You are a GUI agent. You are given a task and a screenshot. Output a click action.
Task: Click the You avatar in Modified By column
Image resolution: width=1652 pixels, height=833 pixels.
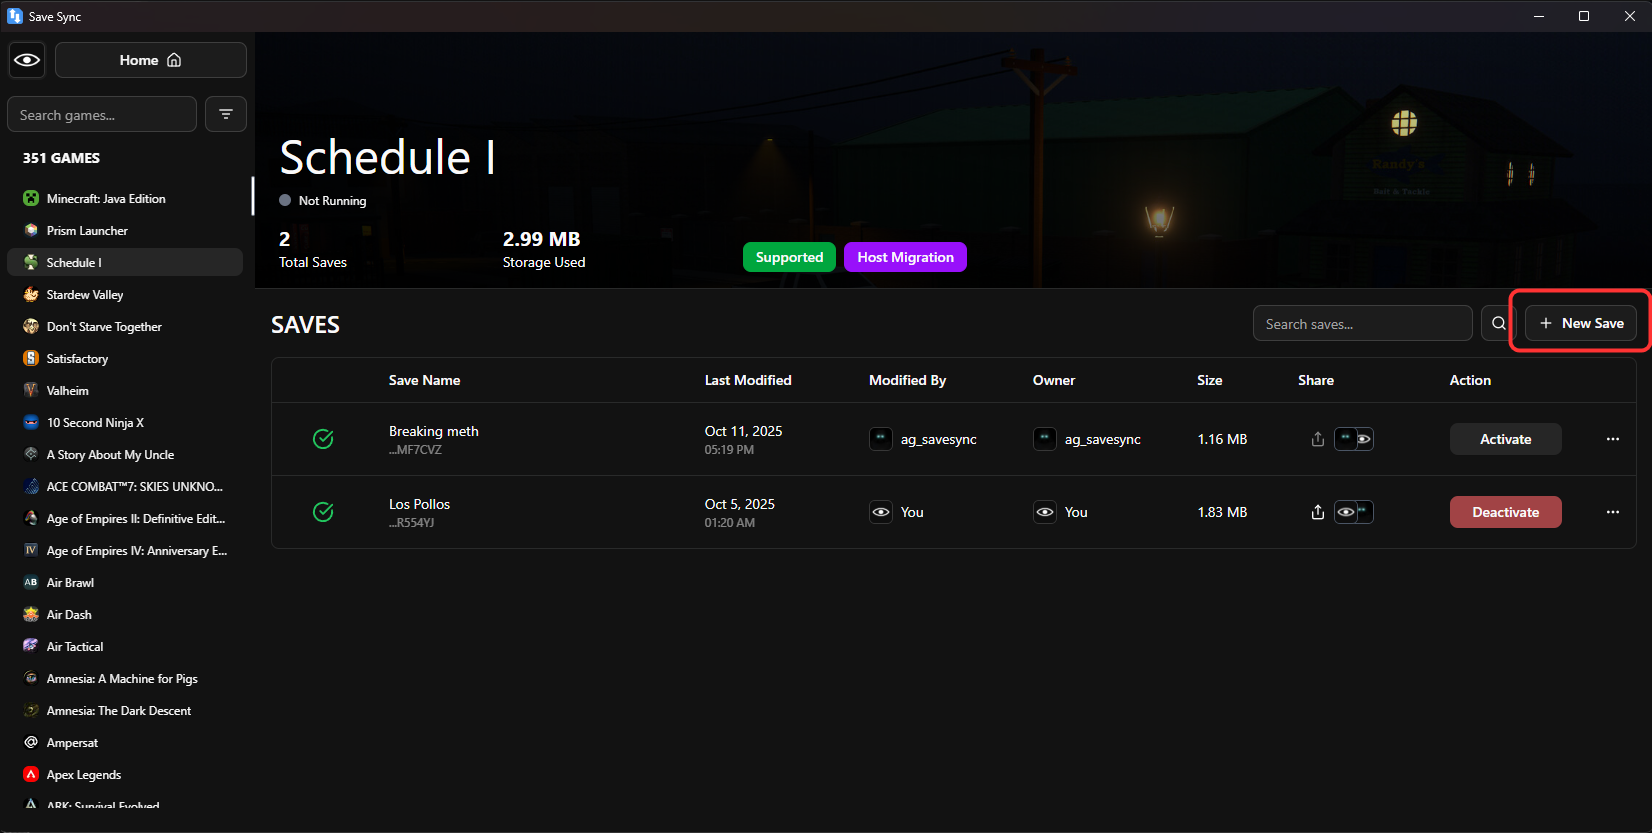point(880,512)
